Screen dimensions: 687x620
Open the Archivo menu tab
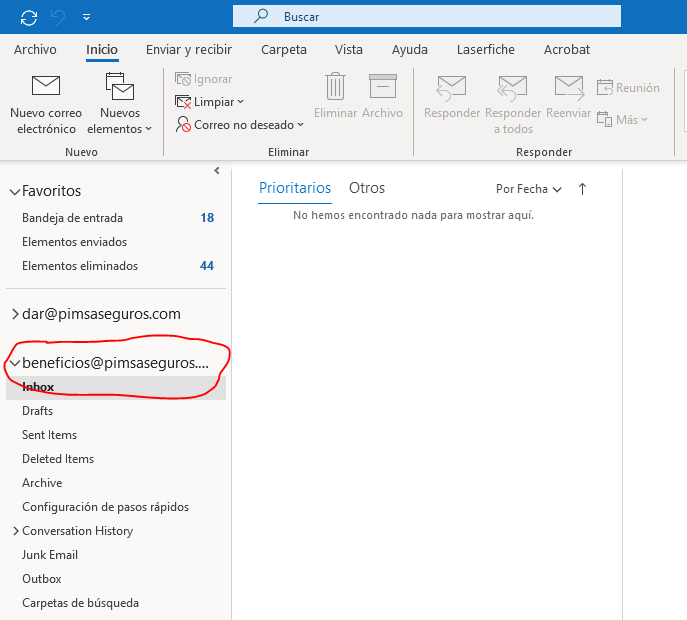point(35,50)
